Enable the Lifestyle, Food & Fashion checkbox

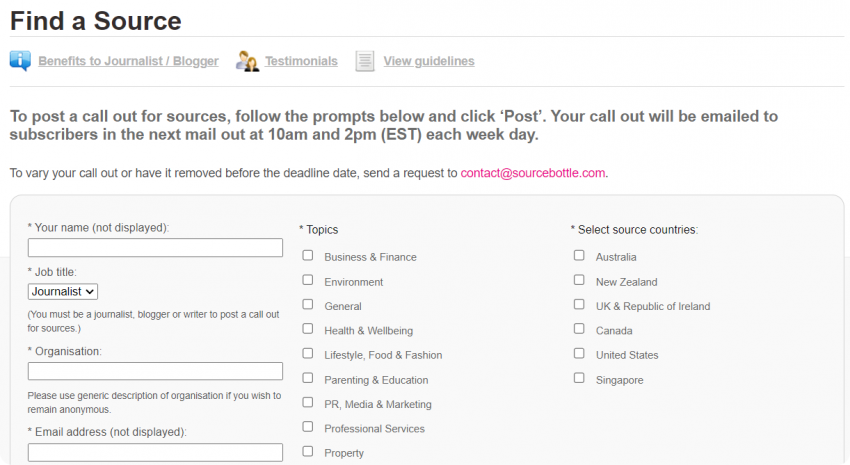point(308,353)
